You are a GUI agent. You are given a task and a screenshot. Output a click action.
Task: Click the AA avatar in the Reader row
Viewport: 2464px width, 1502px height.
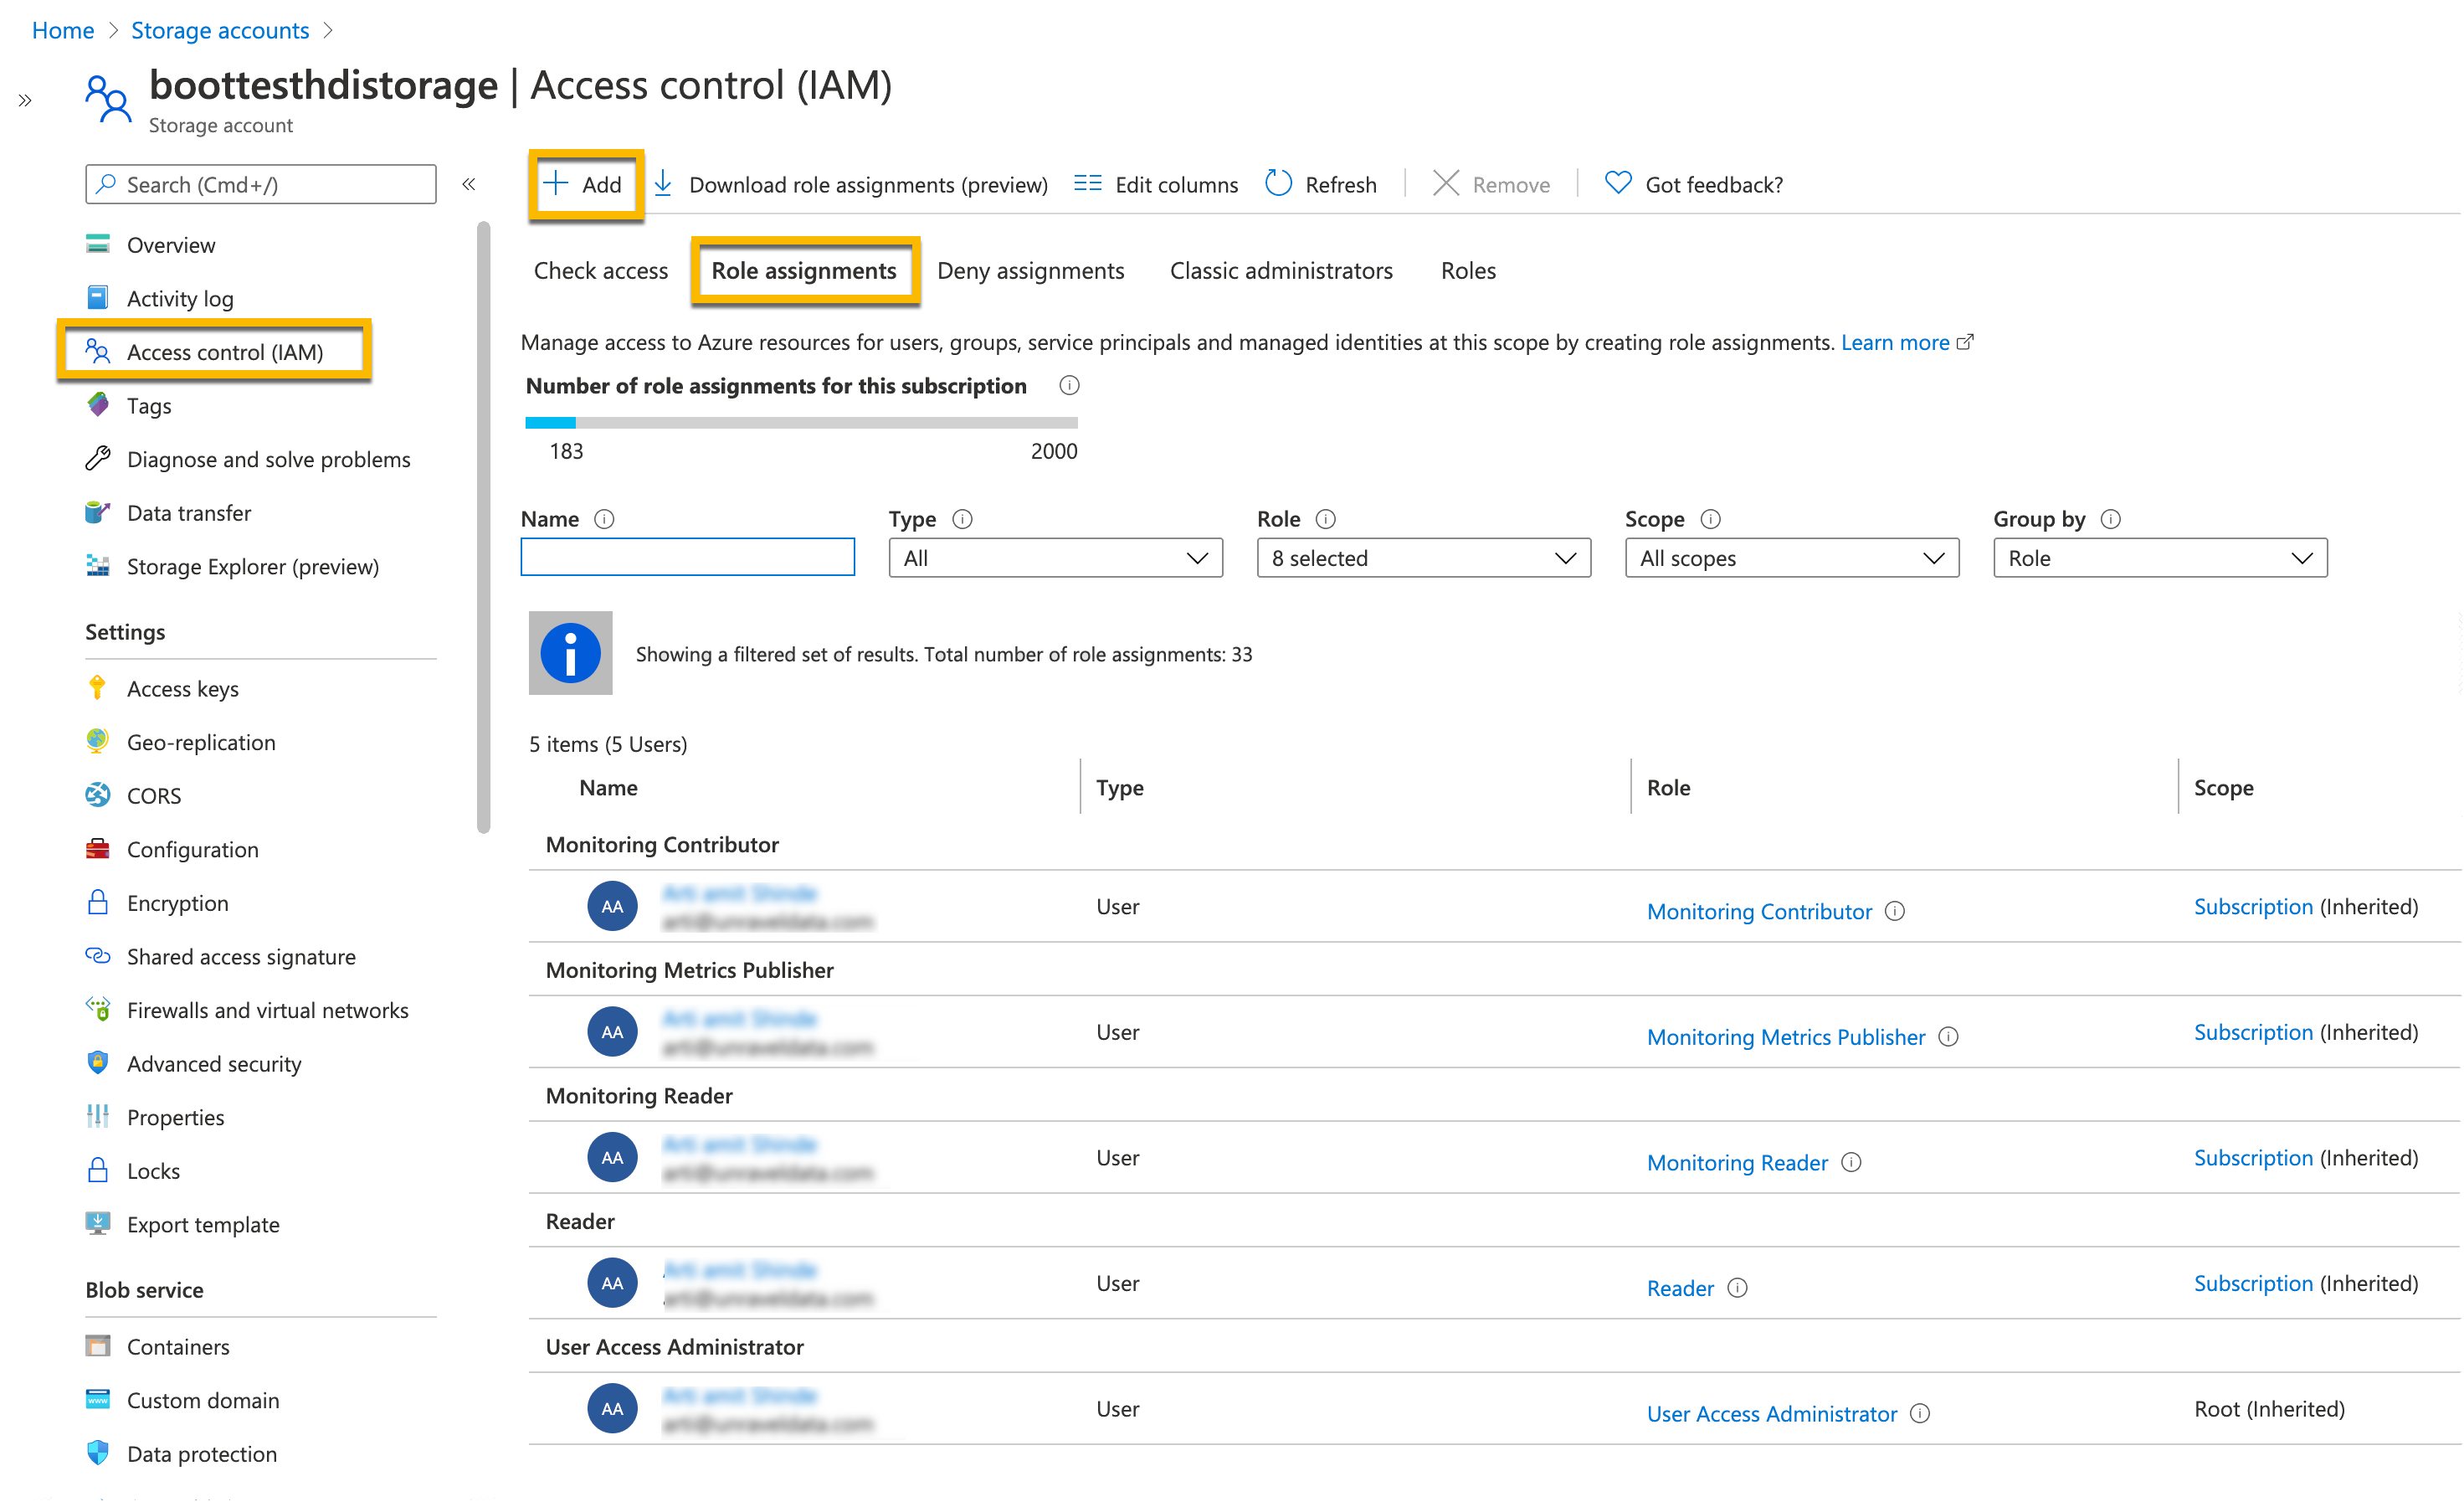[x=612, y=1282]
